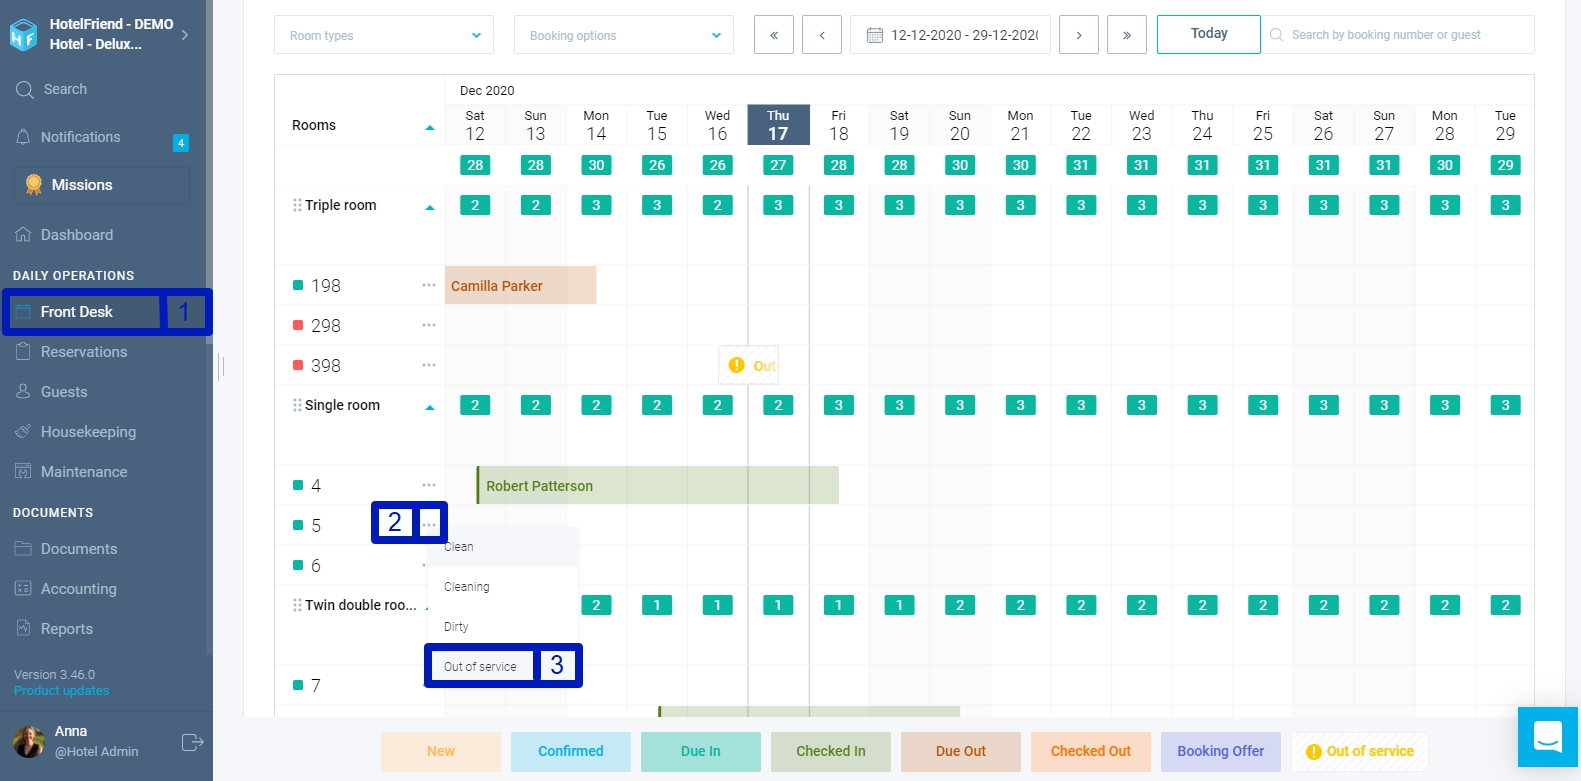Click the Accounting icon
The height and width of the screenshot is (781, 1581).
(24, 588)
